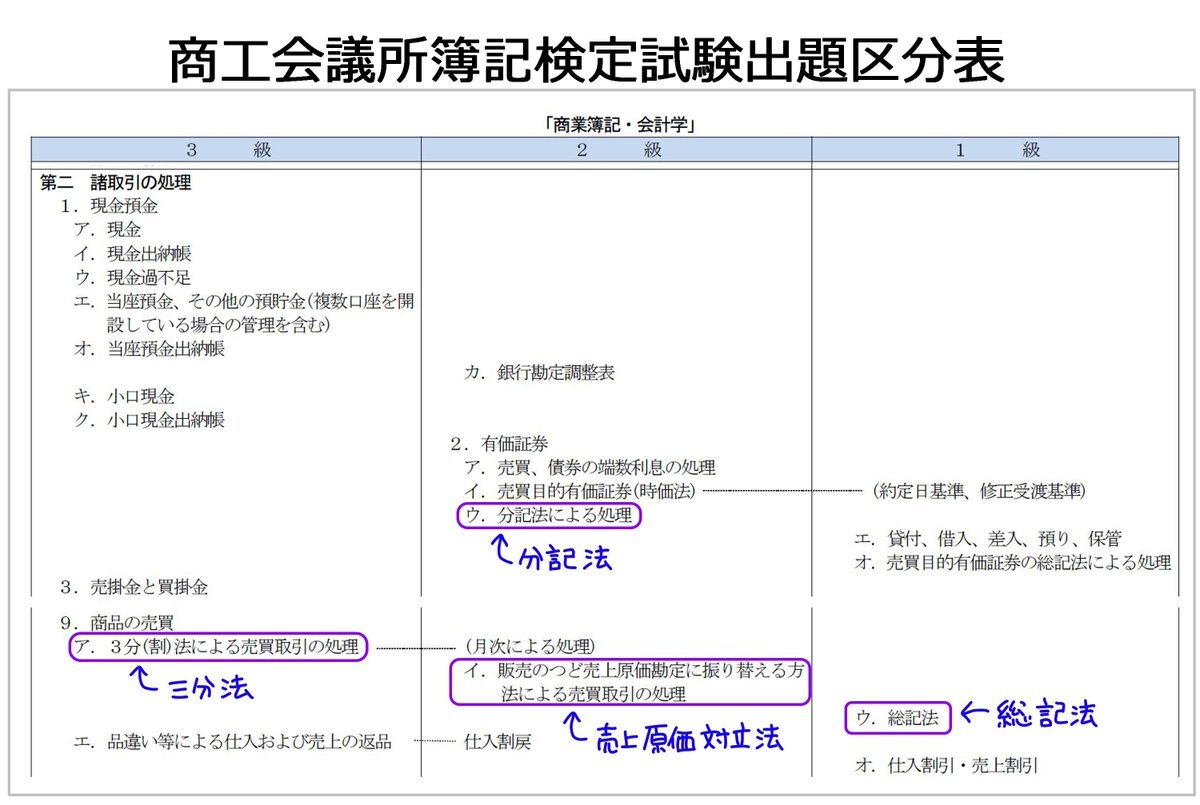This screenshot has width=1200, height=805.
Task: Click the entry "キ.小口現金"
Action: [x=124, y=396]
